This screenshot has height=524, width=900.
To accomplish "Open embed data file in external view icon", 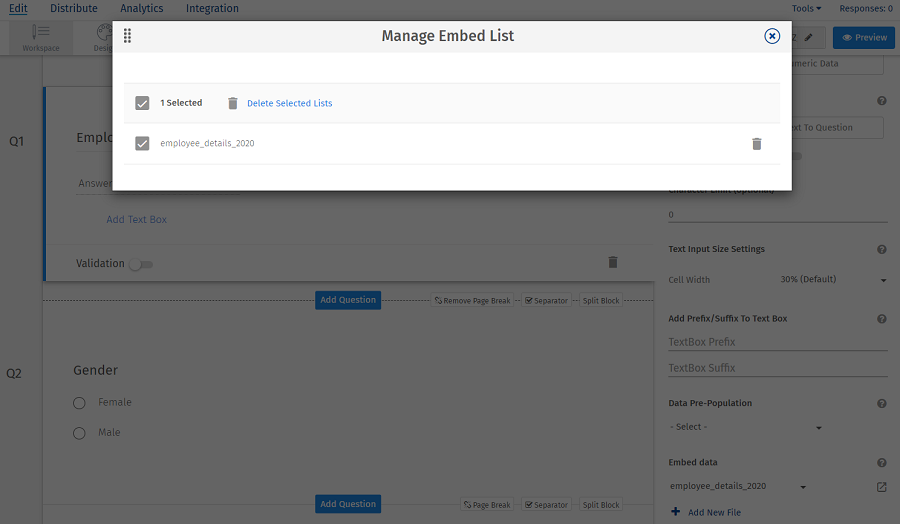I will pos(881,487).
